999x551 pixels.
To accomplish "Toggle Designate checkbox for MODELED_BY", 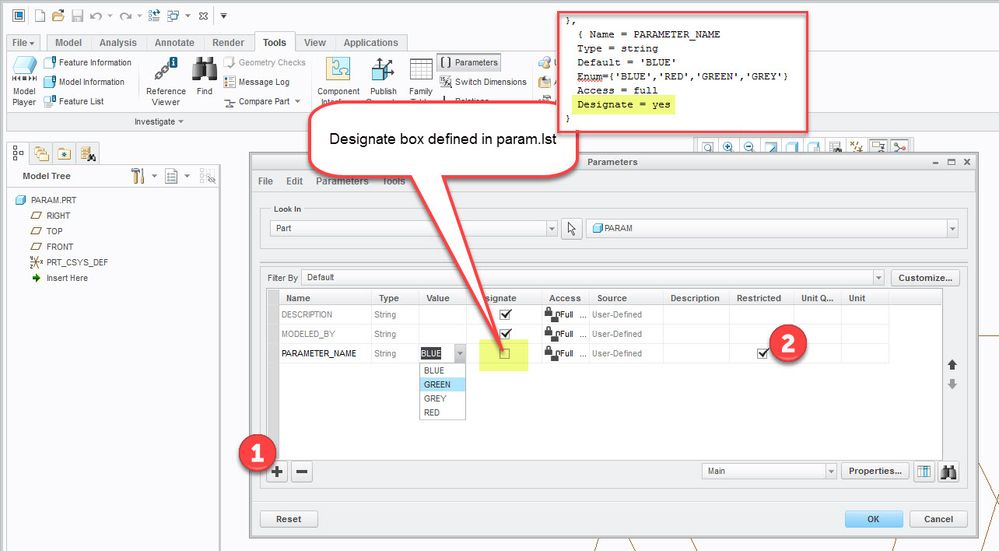I will [505, 333].
